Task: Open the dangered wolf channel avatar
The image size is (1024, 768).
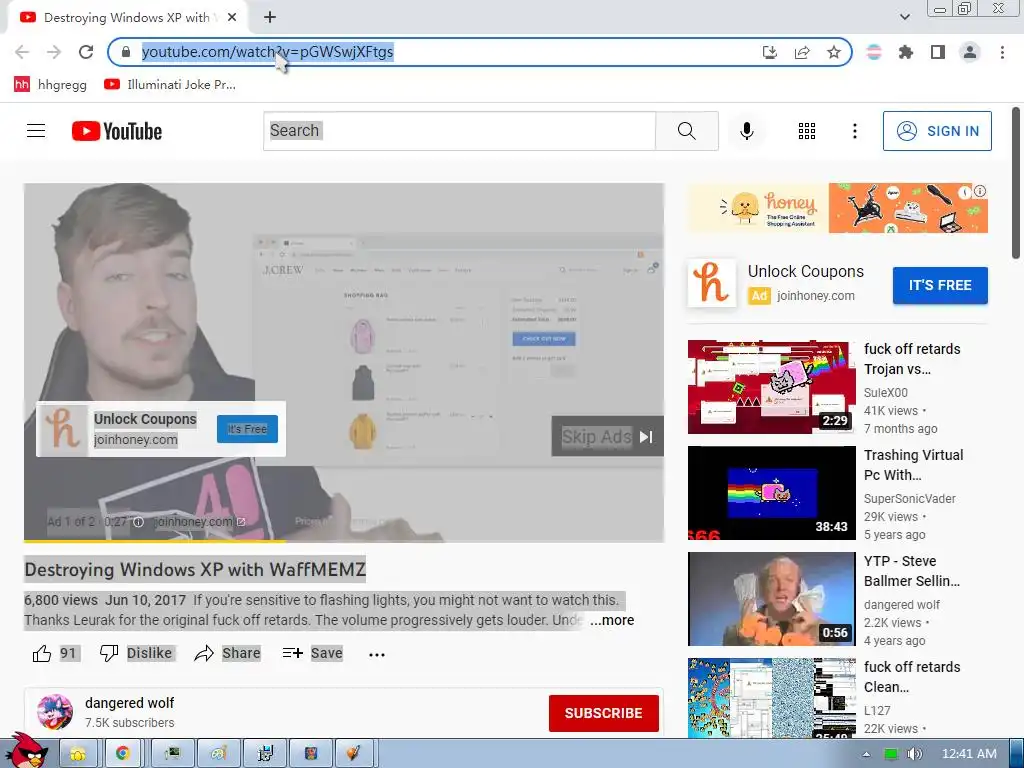Action: [55, 712]
